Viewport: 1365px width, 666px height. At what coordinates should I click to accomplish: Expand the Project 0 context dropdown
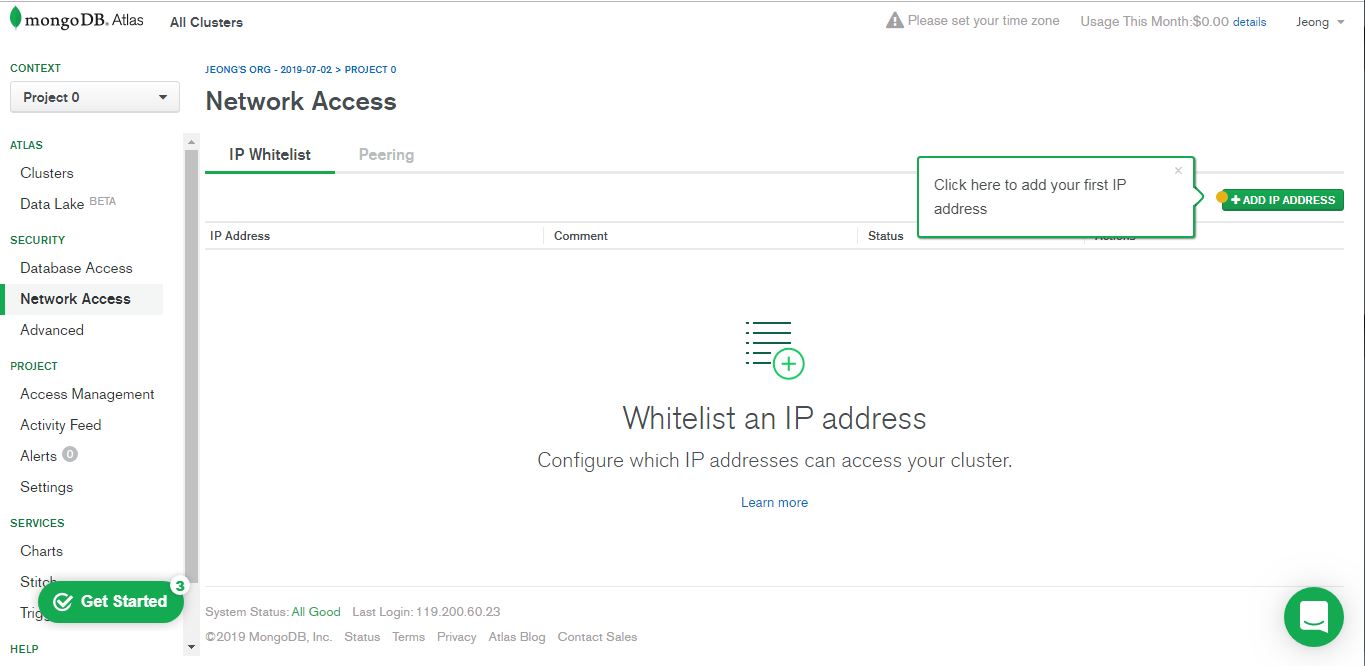(x=95, y=97)
